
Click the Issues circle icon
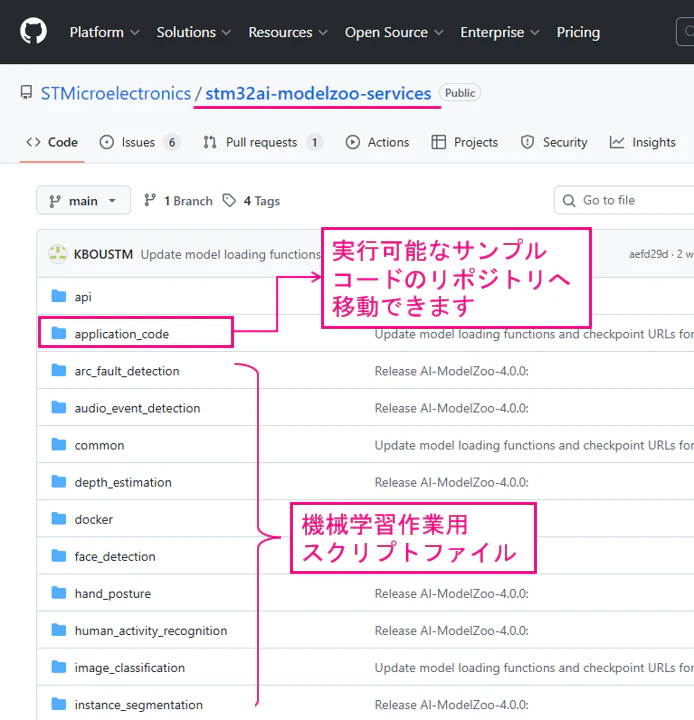pyautogui.click(x=107, y=142)
